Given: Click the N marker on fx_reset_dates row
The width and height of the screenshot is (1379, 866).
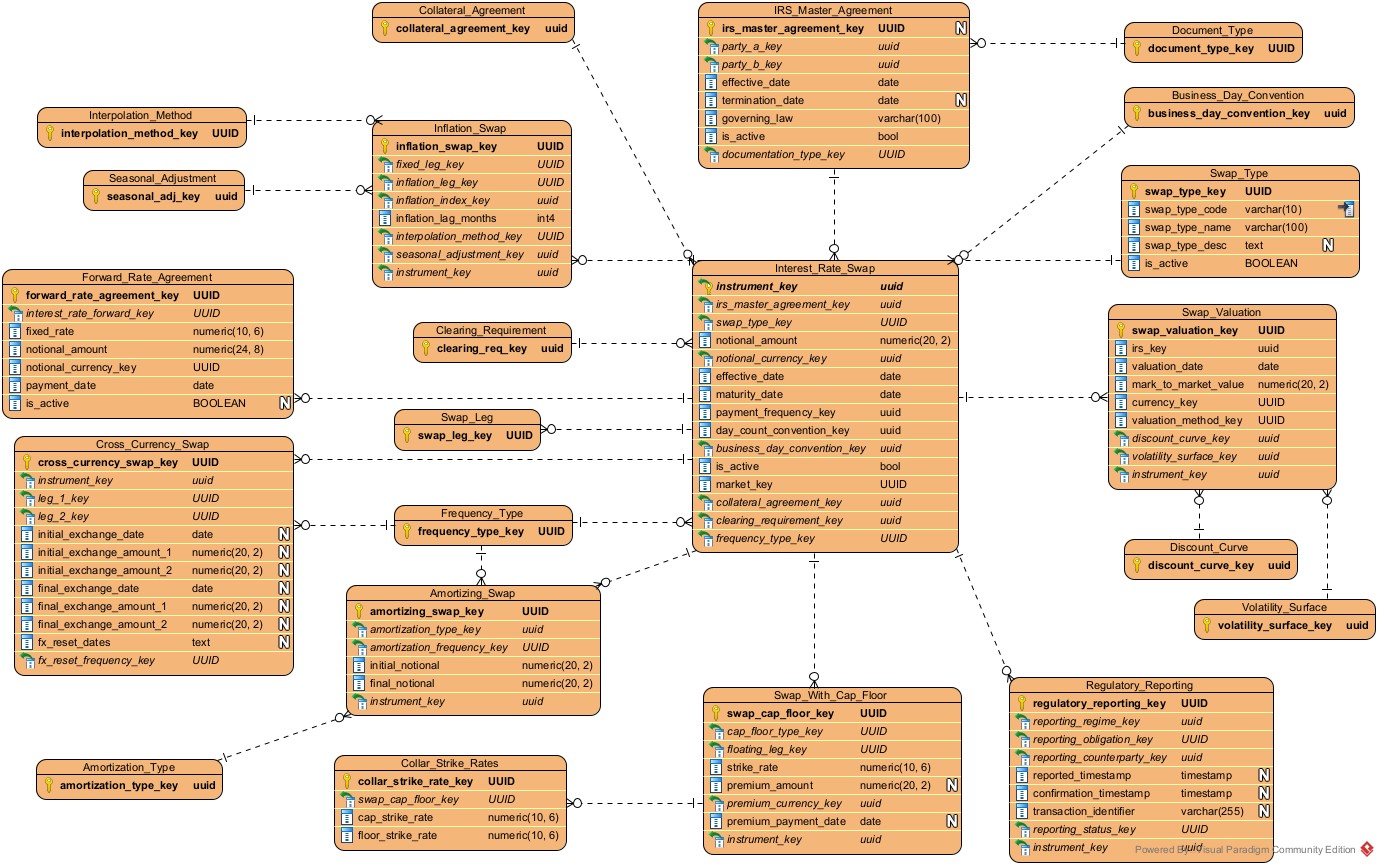Looking at the screenshot, I should [284, 643].
